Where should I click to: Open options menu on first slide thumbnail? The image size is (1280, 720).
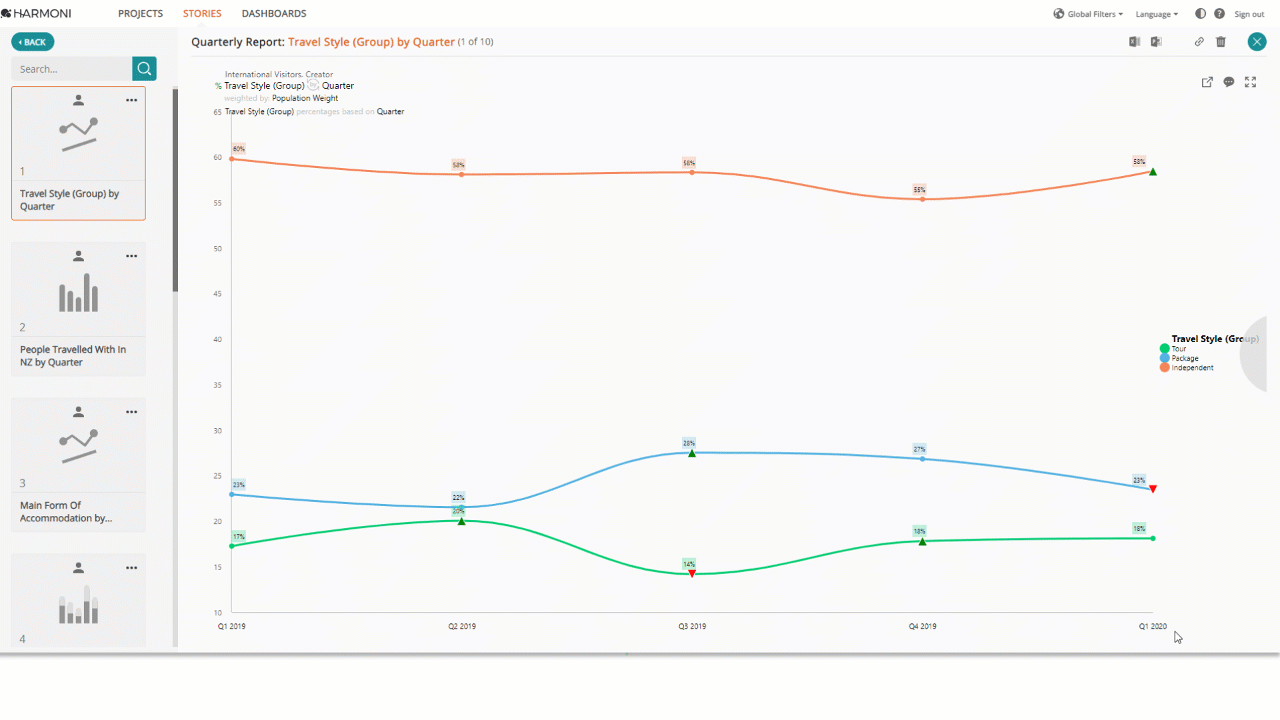pos(131,100)
